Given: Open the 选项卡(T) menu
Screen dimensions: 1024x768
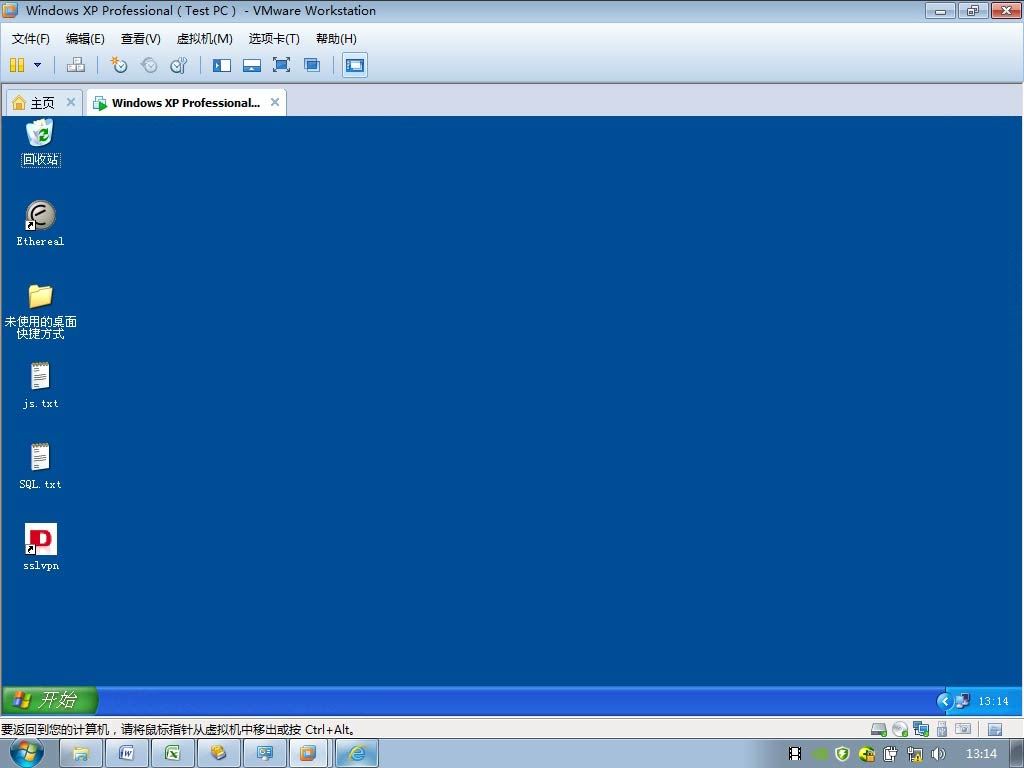Looking at the screenshot, I should pyautogui.click(x=274, y=39).
